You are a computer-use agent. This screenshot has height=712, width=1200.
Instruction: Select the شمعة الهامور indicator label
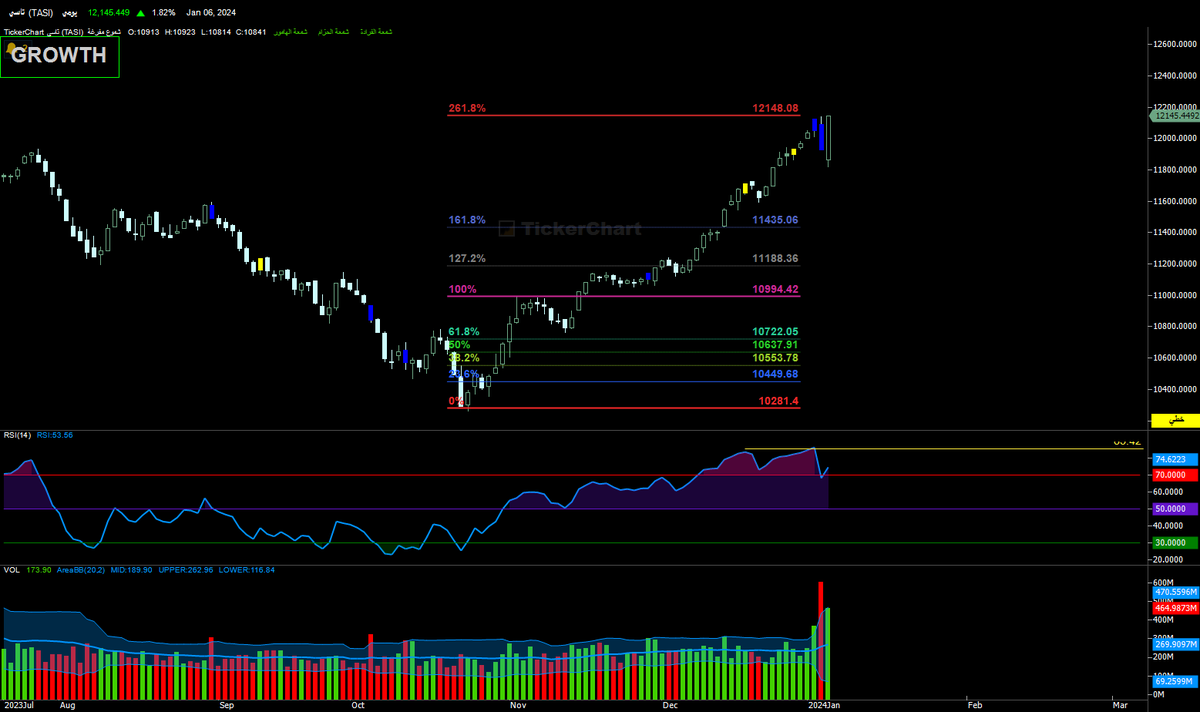coord(291,32)
